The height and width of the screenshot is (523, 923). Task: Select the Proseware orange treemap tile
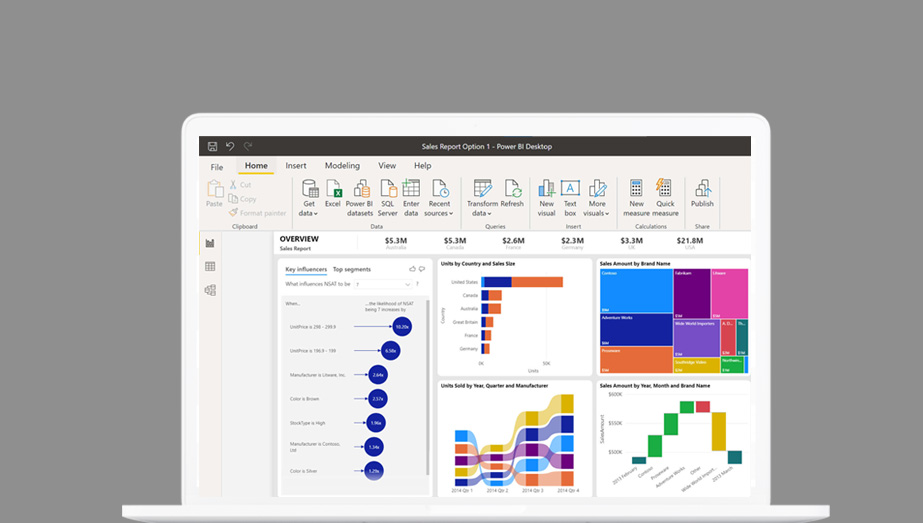(x=636, y=360)
